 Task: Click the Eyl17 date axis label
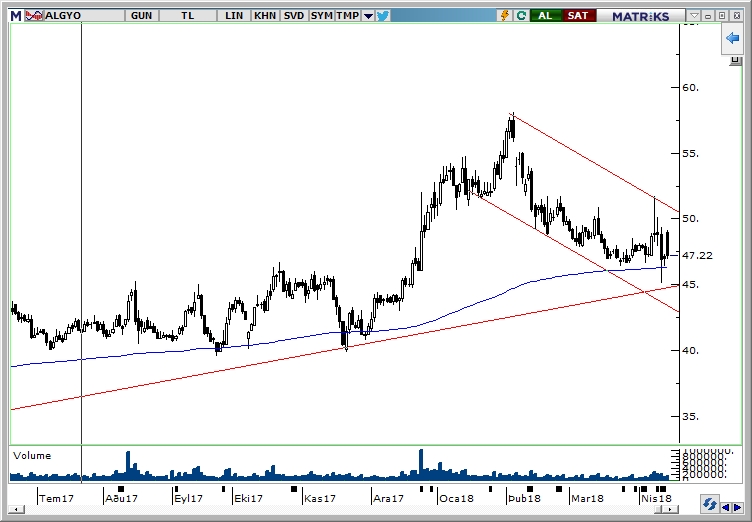tap(188, 498)
